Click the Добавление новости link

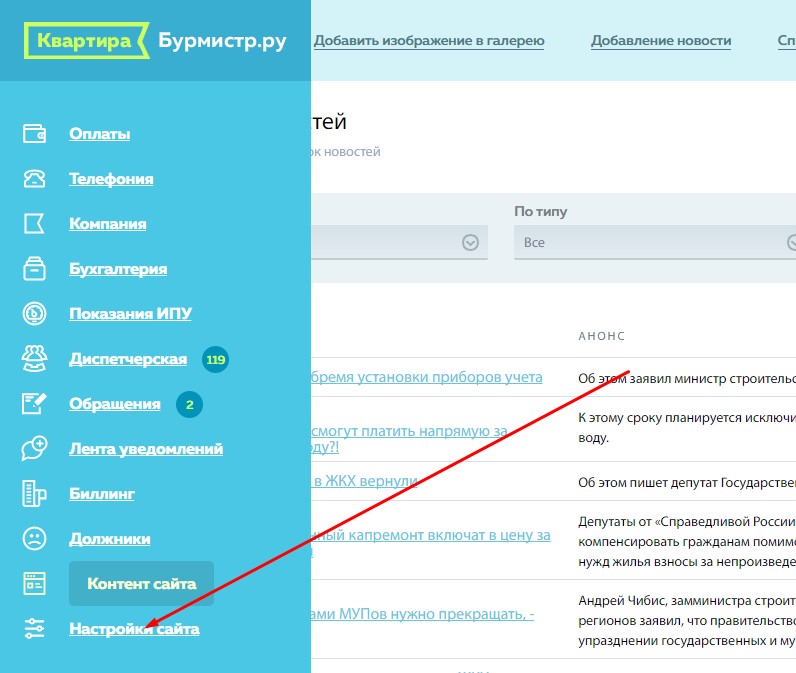661,41
